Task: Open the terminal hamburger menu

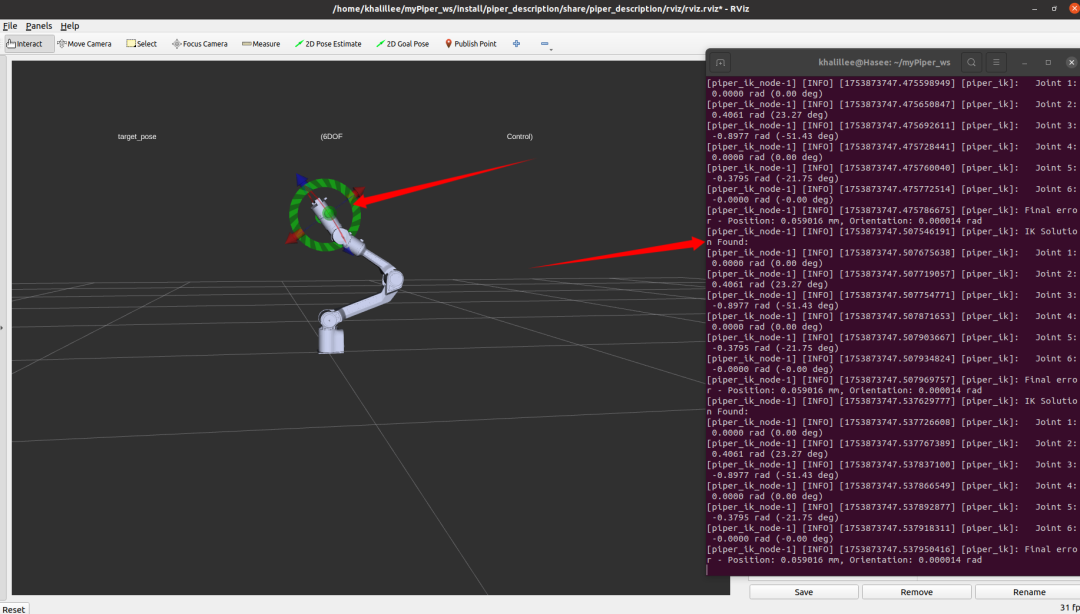Action: 996,62
